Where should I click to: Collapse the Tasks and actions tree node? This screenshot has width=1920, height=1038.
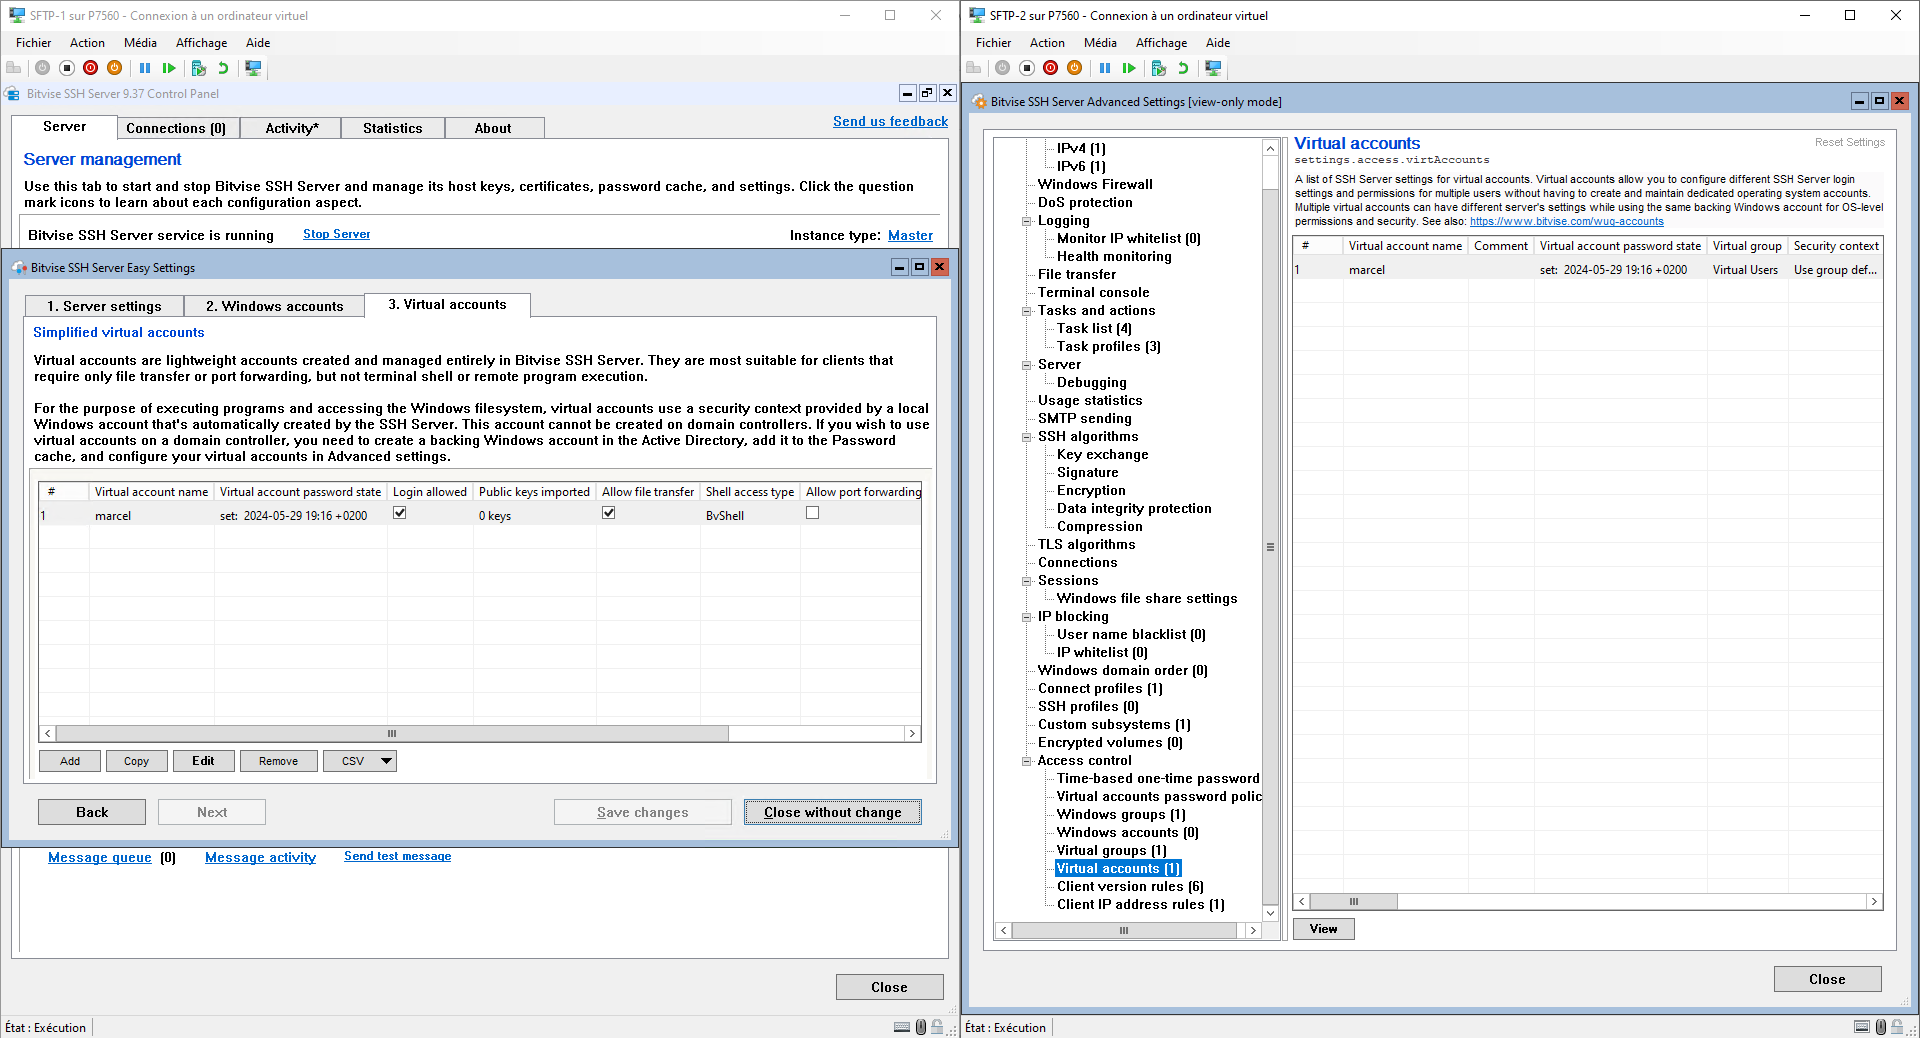[1027, 311]
